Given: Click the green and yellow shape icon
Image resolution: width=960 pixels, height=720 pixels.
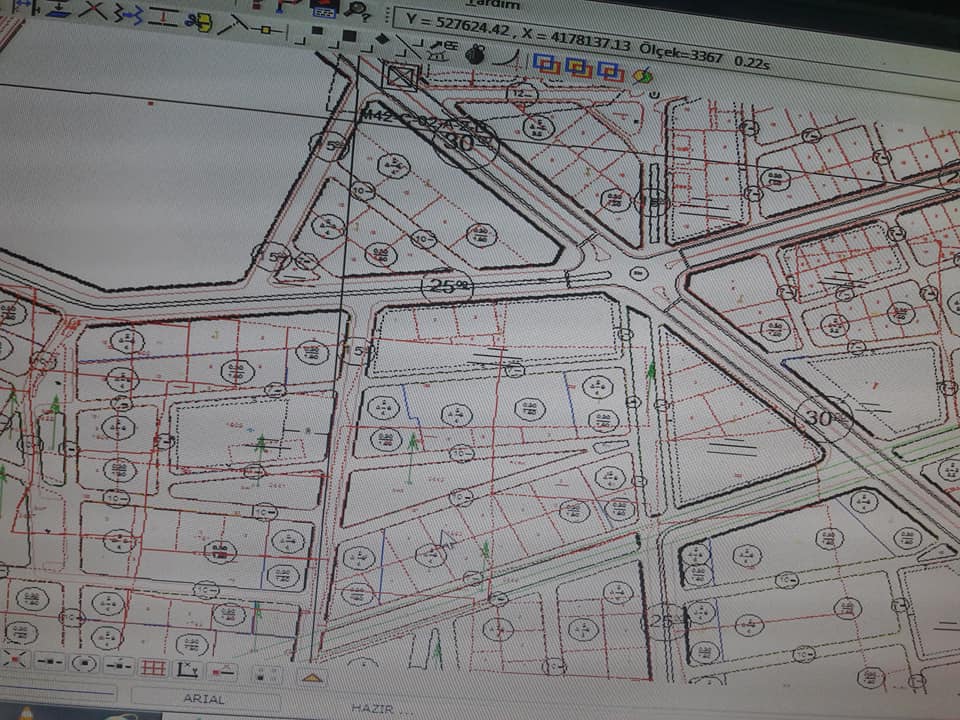Looking at the screenshot, I should pos(643,75).
